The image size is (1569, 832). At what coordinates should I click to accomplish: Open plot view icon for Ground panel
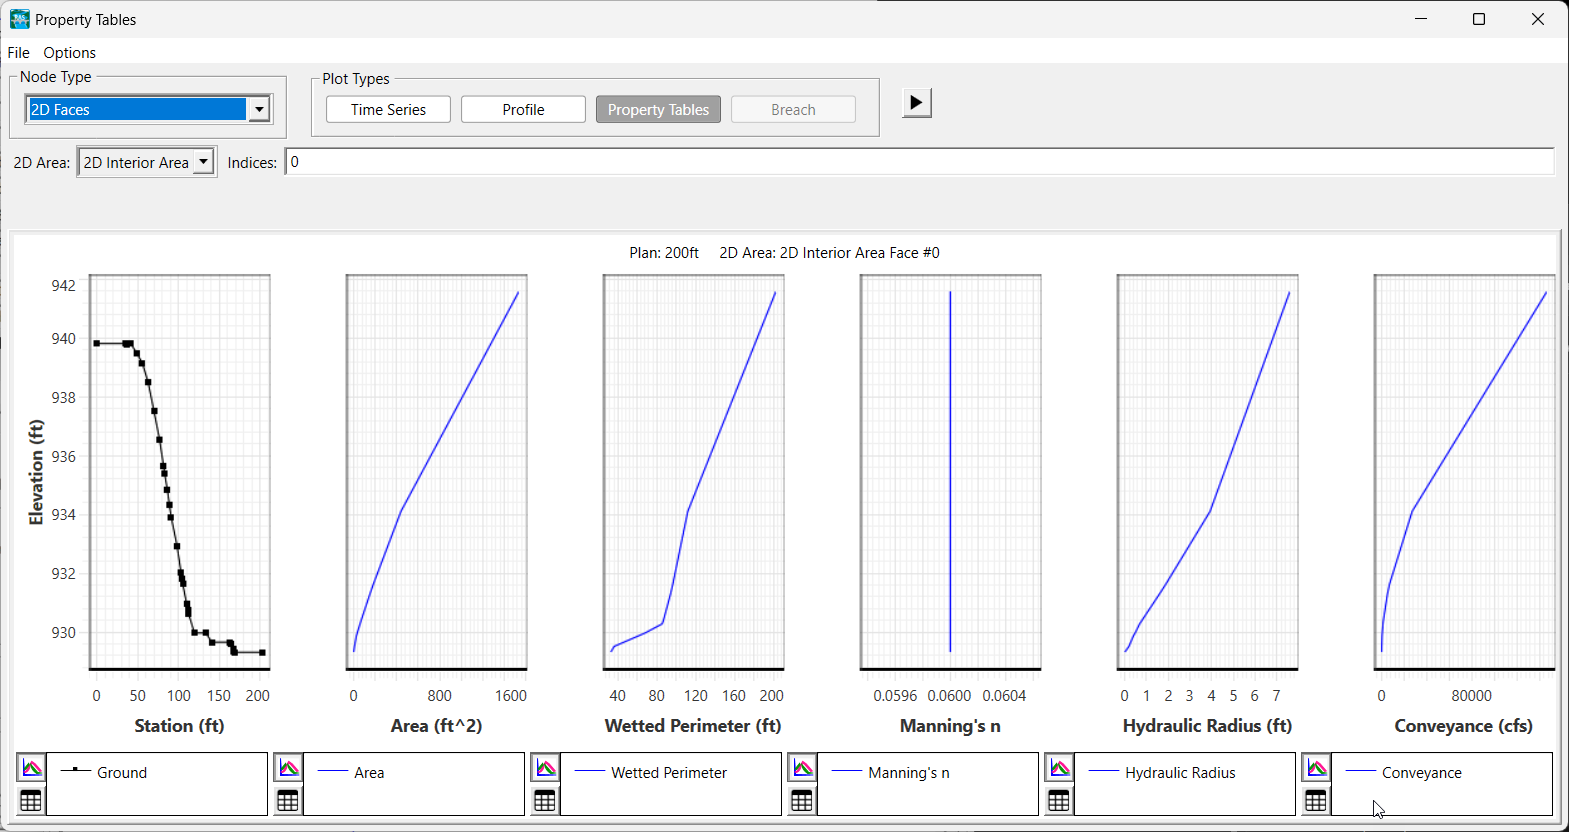[x=32, y=768]
